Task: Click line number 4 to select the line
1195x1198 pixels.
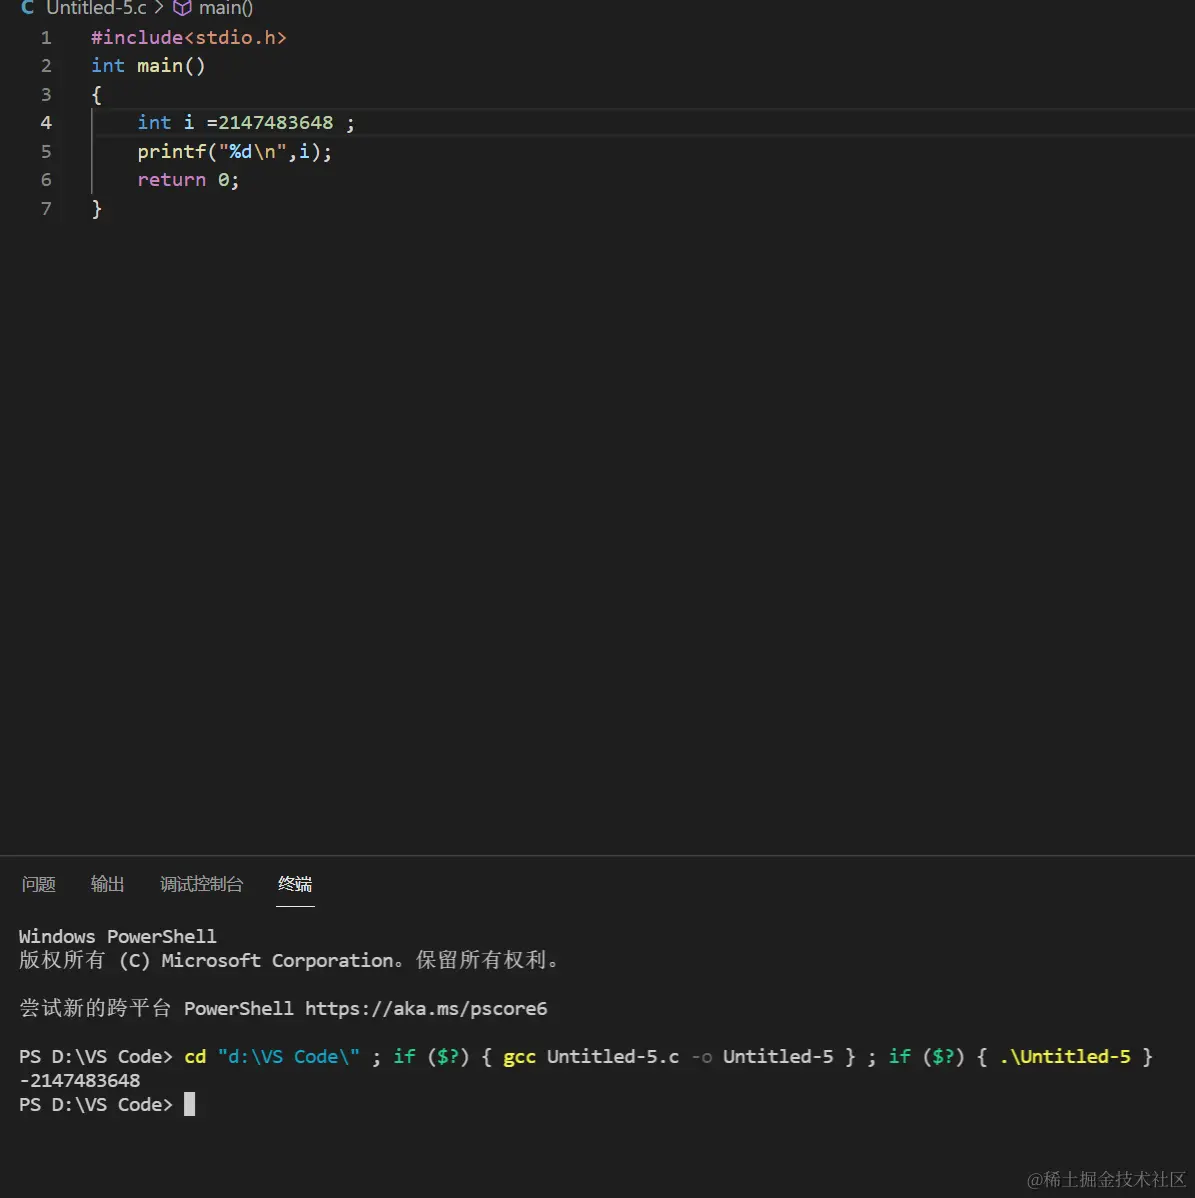Action: 45,122
